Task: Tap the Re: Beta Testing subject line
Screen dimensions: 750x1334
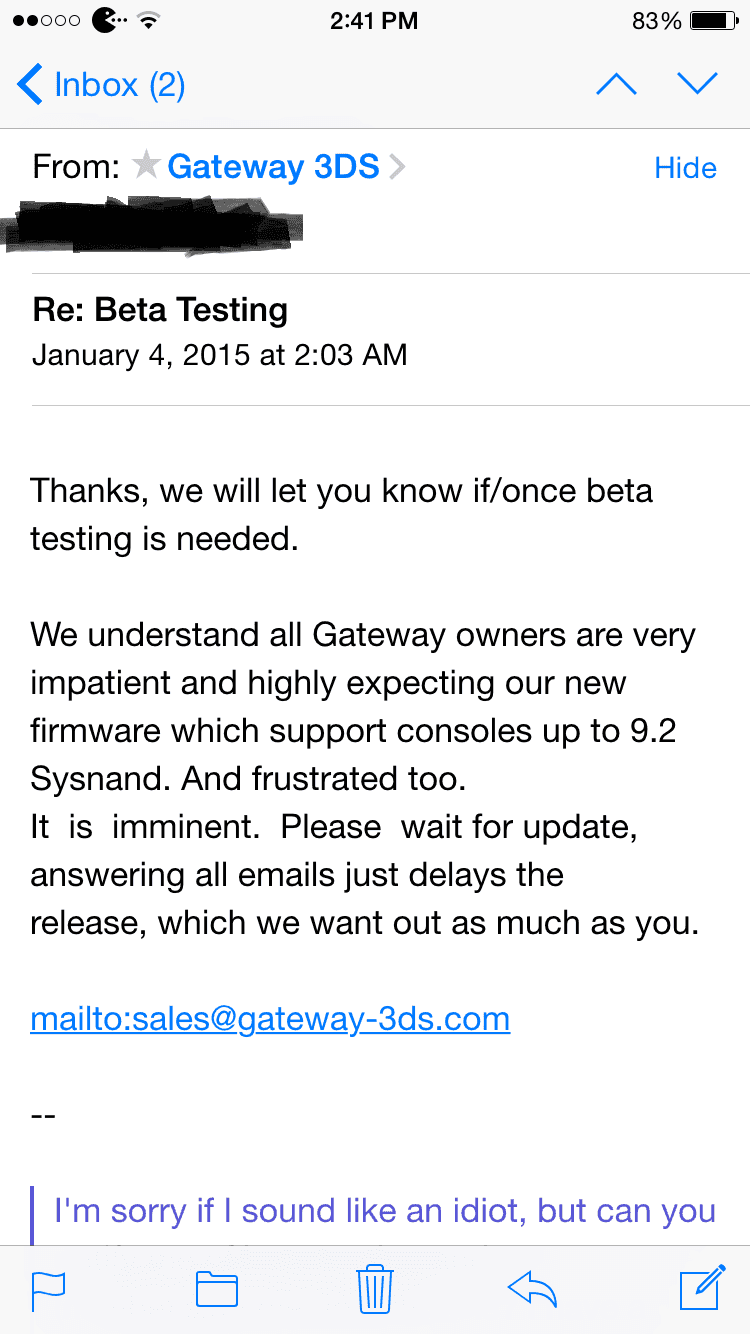Action: coord(160,310)
